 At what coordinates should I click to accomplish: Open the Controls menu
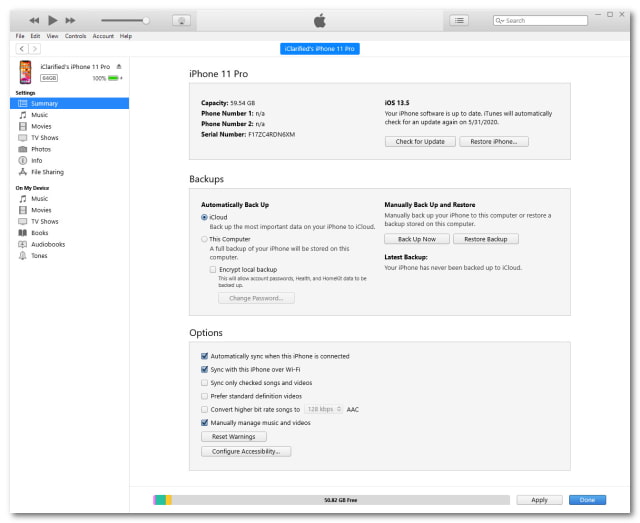pyautogui.click(x=76, y=36)
